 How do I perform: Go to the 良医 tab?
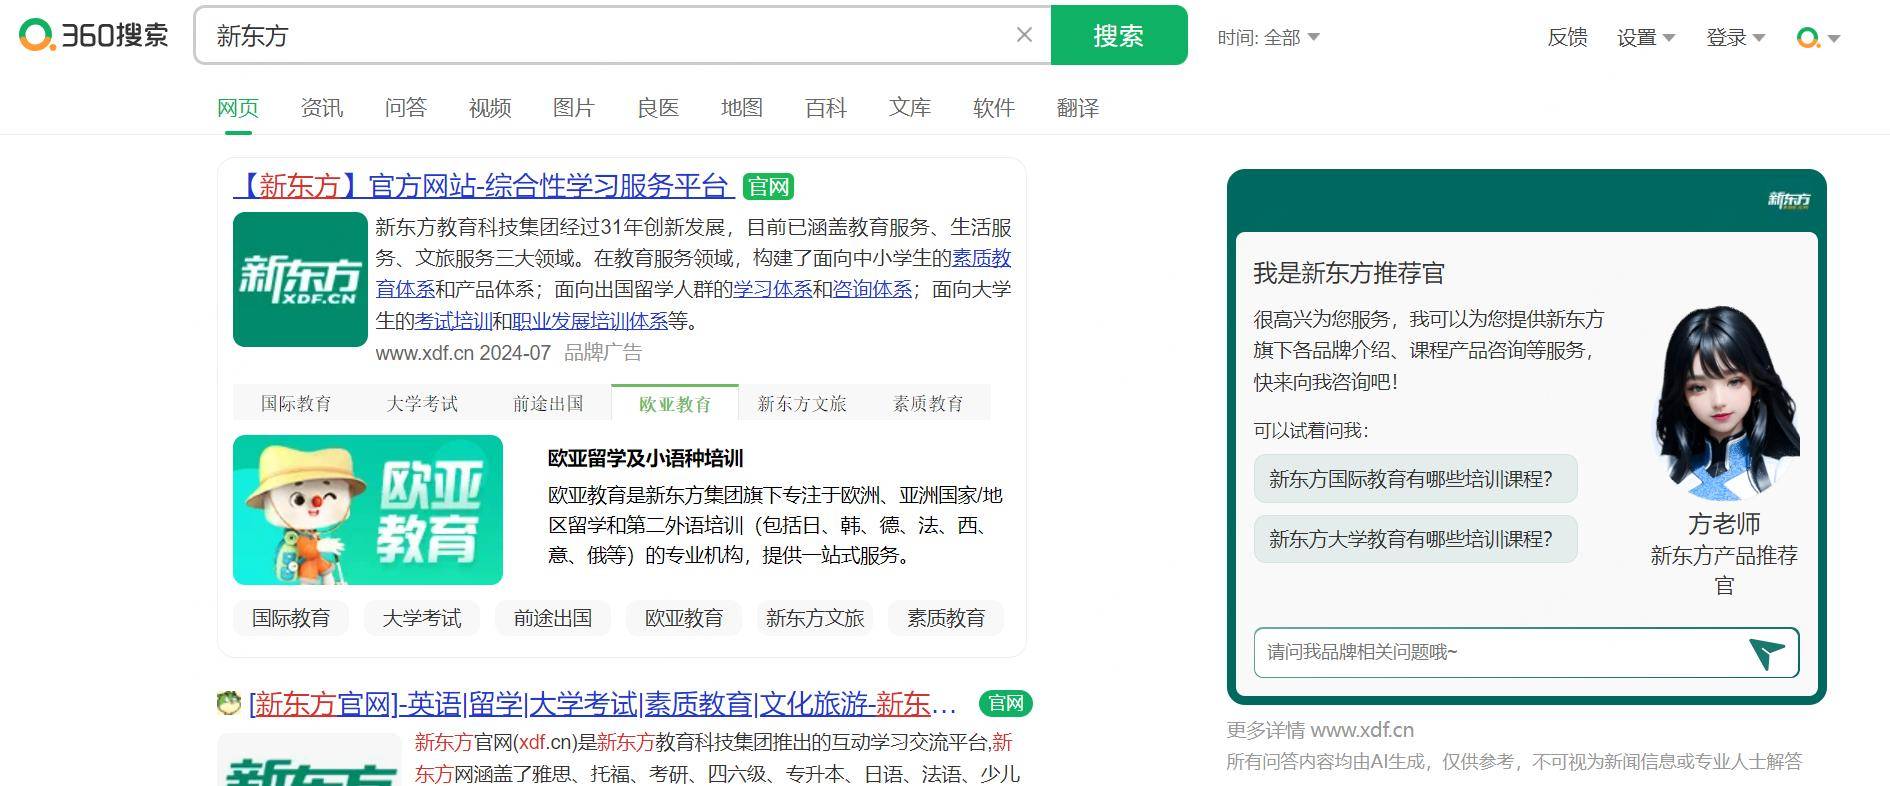point(658,108)
